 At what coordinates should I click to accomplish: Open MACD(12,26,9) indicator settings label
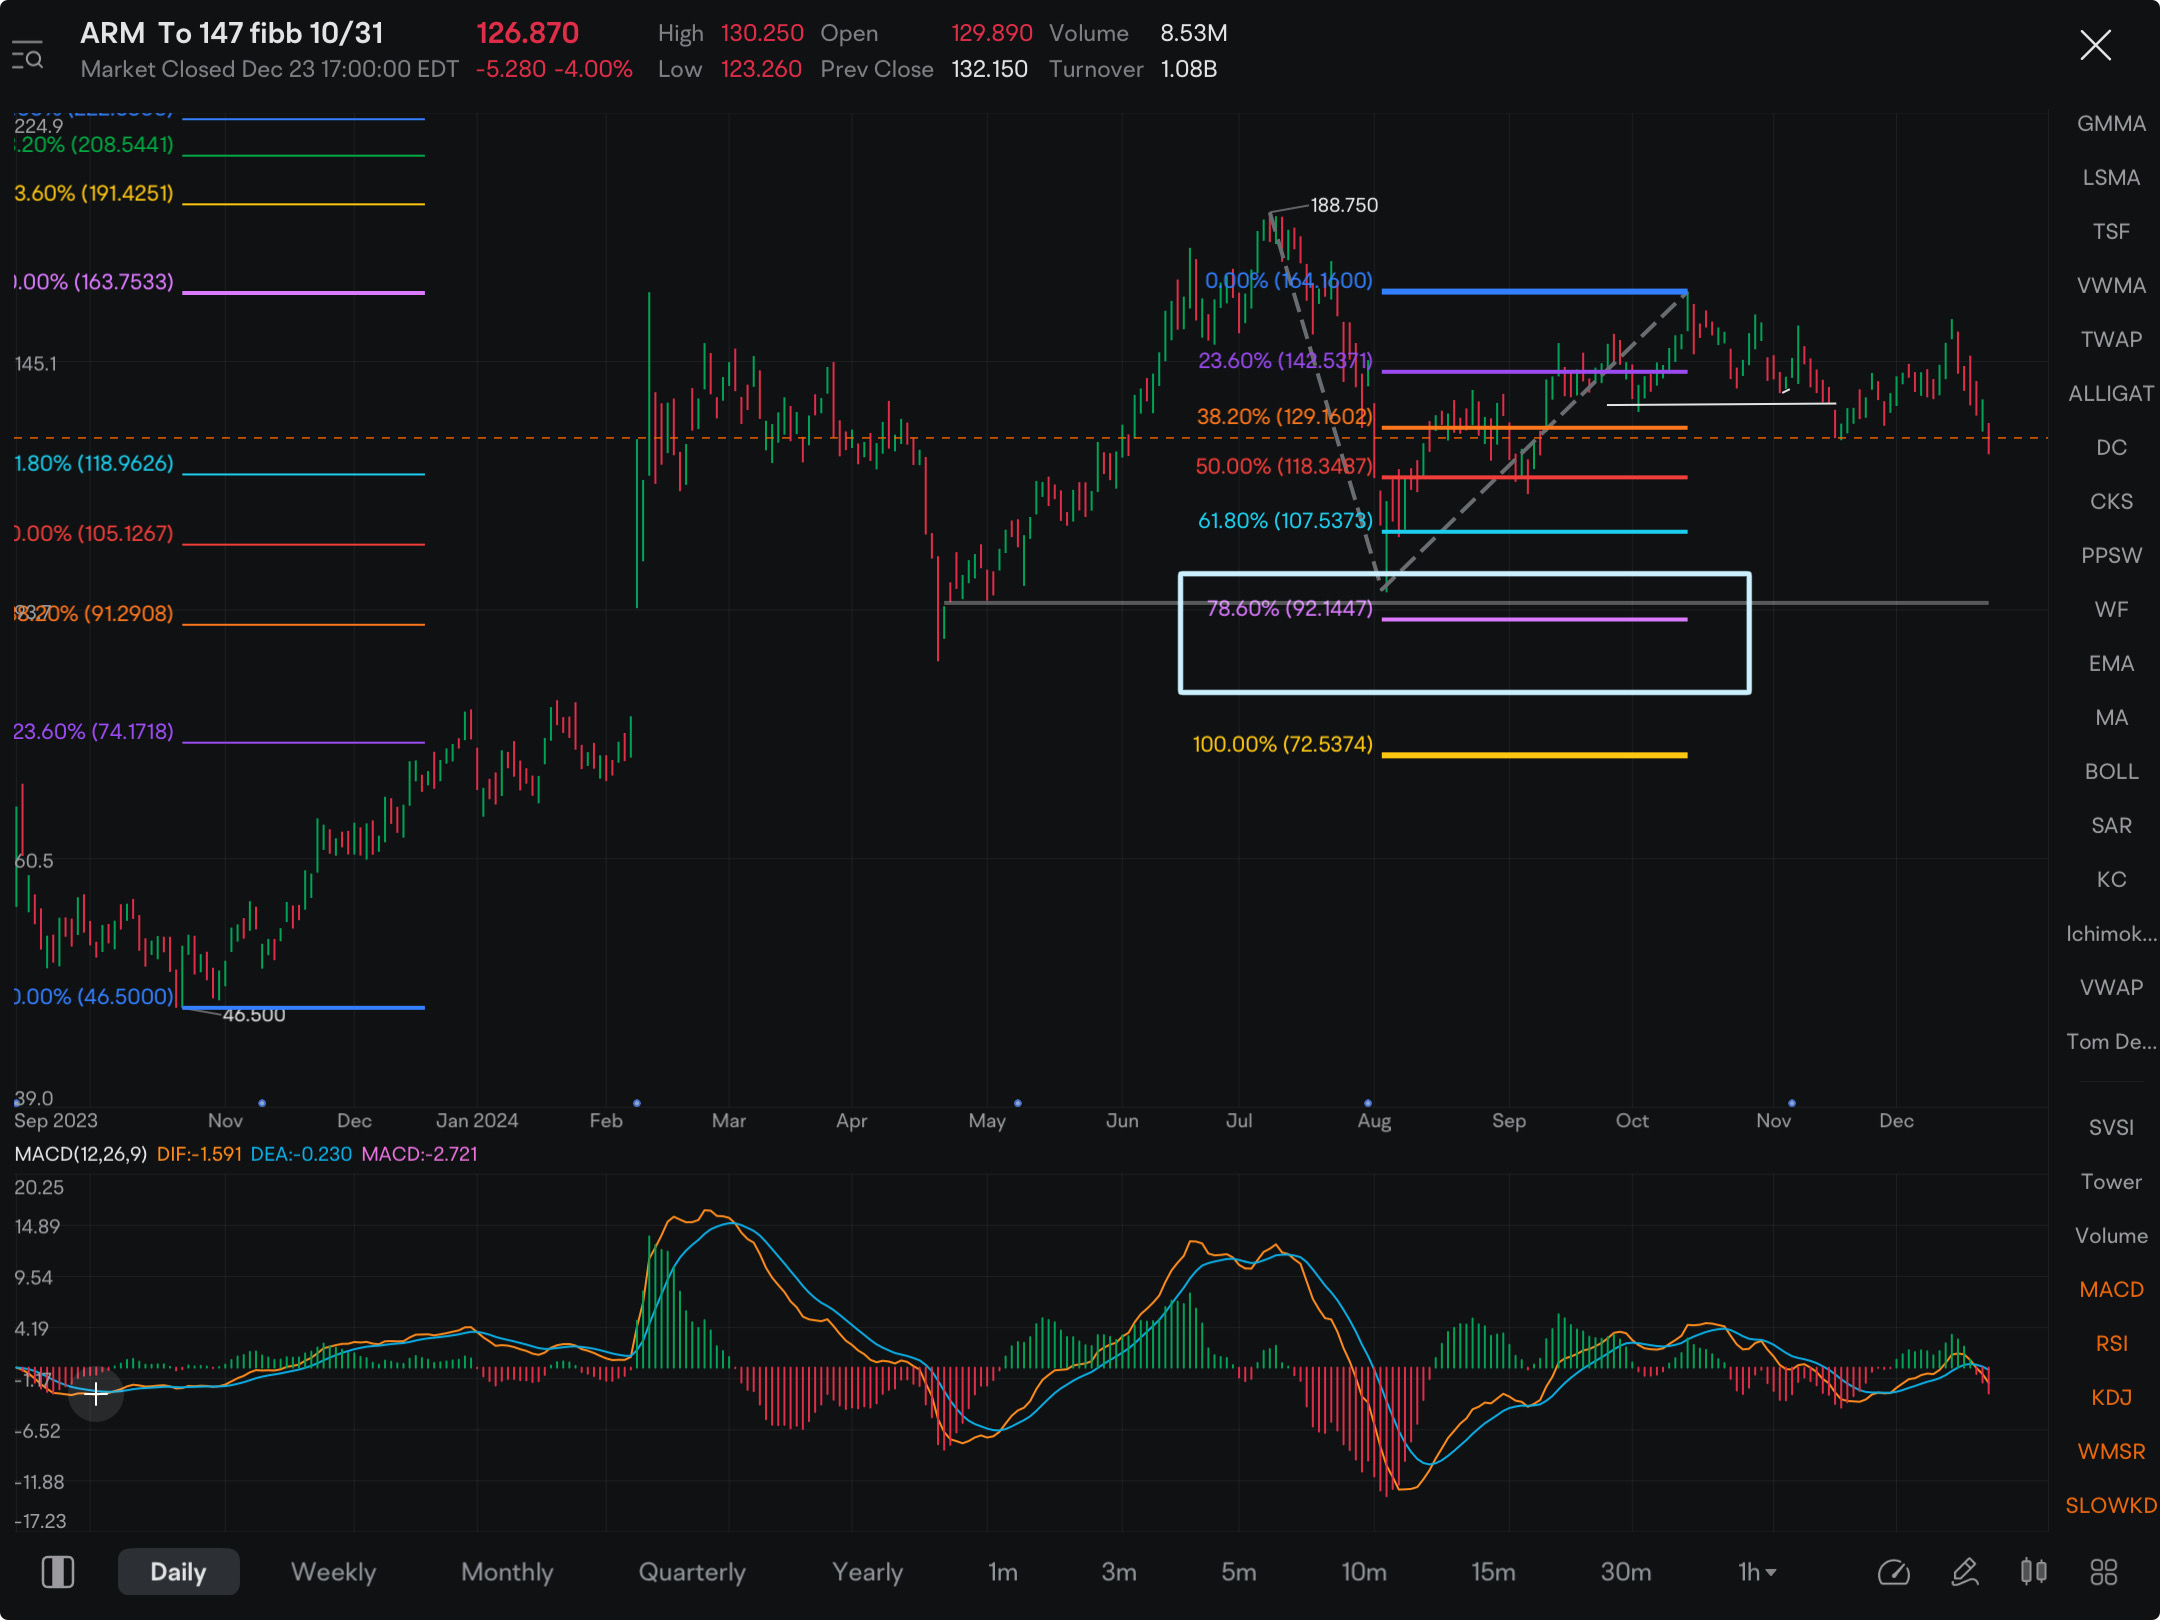[81, 1154]
